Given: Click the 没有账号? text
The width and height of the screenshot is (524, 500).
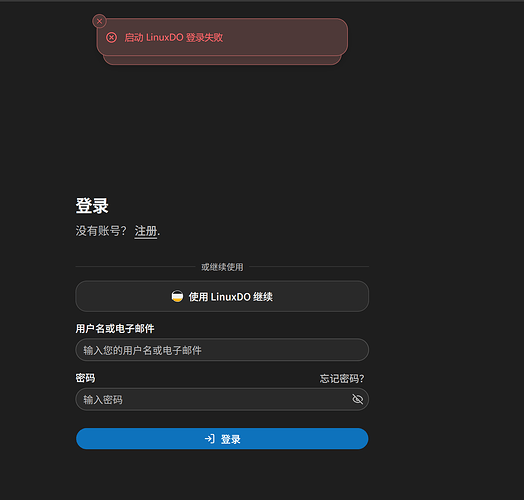Looking at the screenshot, I should [101, 231].
